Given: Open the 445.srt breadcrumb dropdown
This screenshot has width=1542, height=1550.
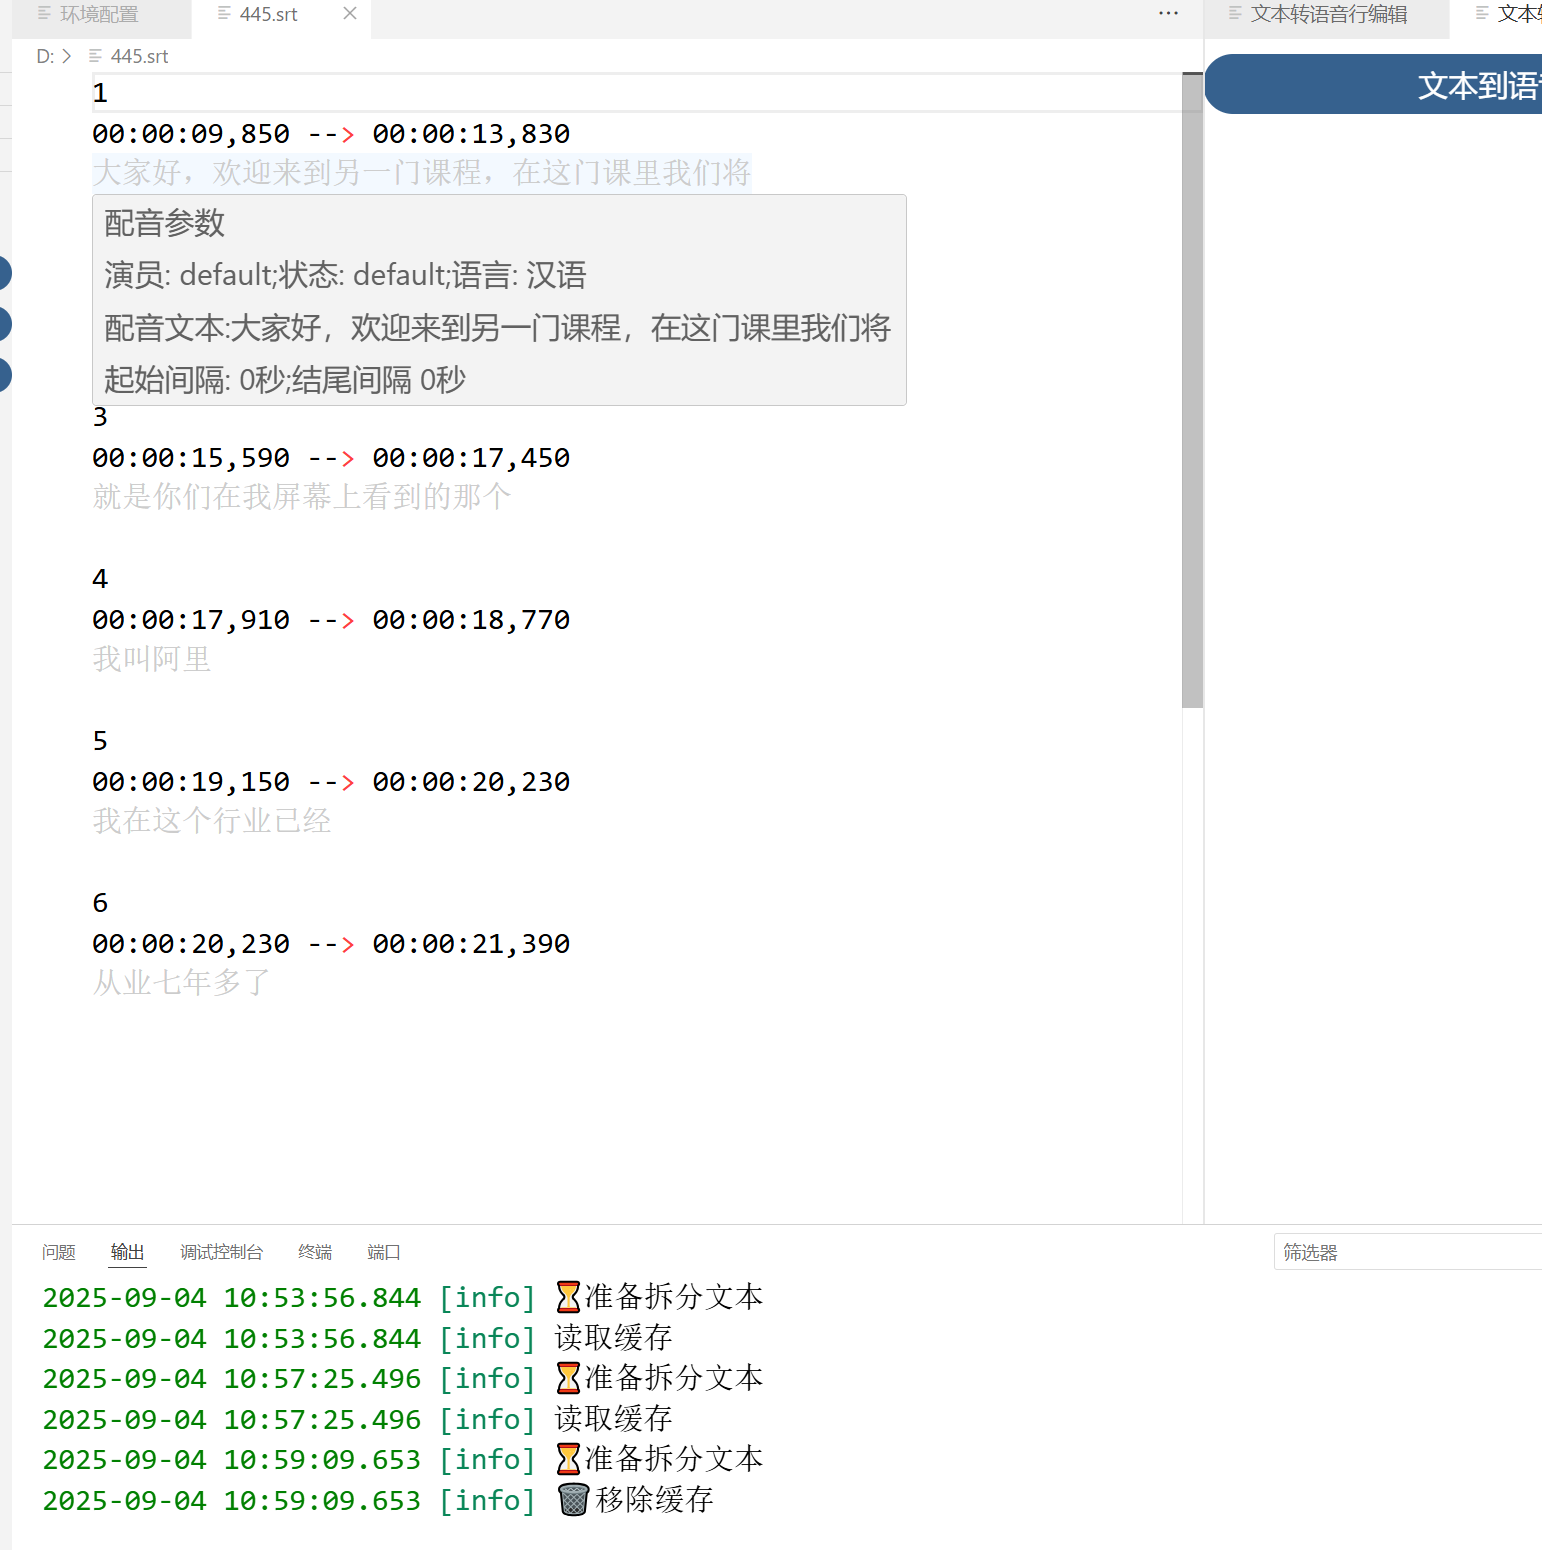Looking at the screenshot, I should pyautogui.click(x=139, y=57).
